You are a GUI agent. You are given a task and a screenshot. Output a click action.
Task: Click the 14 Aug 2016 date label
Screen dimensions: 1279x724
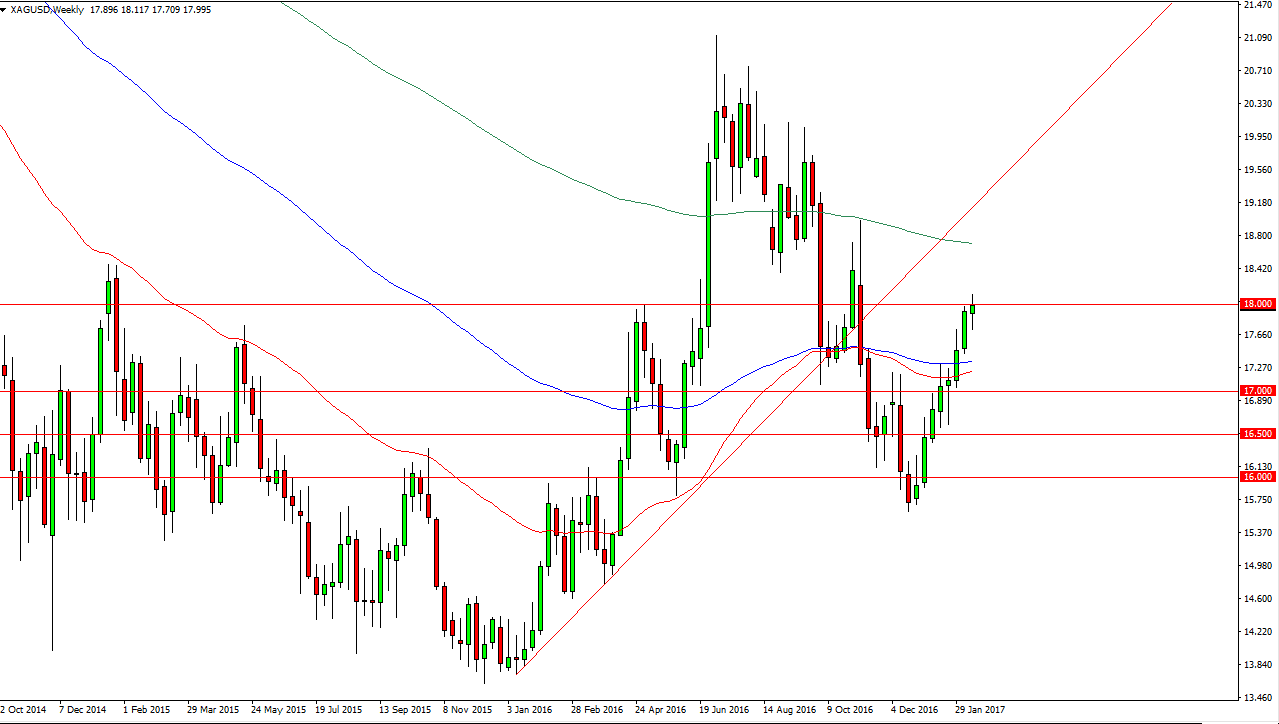pos(788,709)
